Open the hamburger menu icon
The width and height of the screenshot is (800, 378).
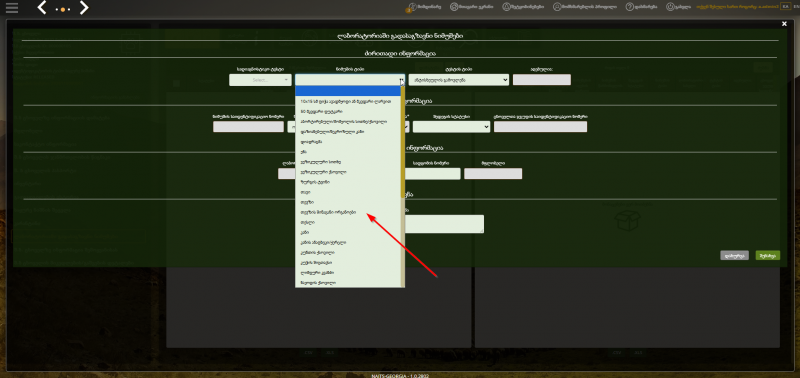tap(11, 8)
